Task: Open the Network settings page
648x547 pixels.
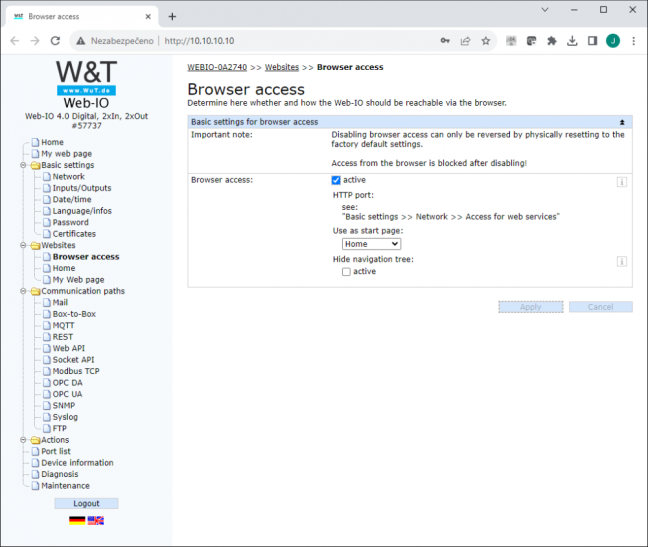Action: (69, 176)
